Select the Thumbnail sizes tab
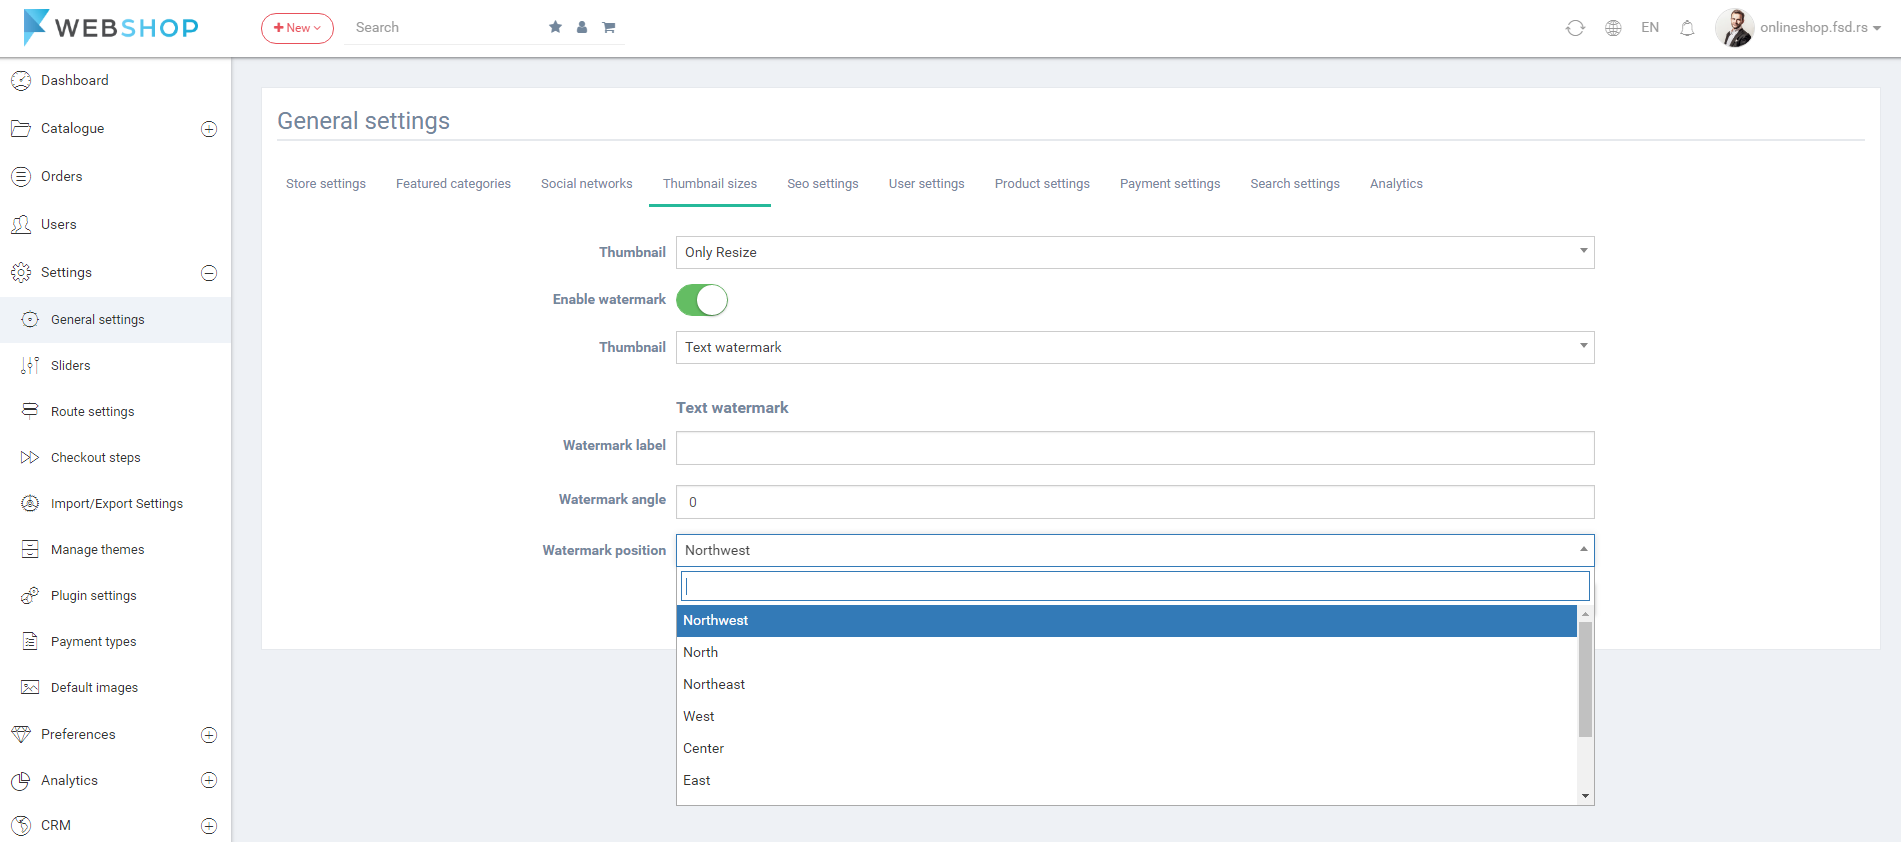 pos(710,184)
